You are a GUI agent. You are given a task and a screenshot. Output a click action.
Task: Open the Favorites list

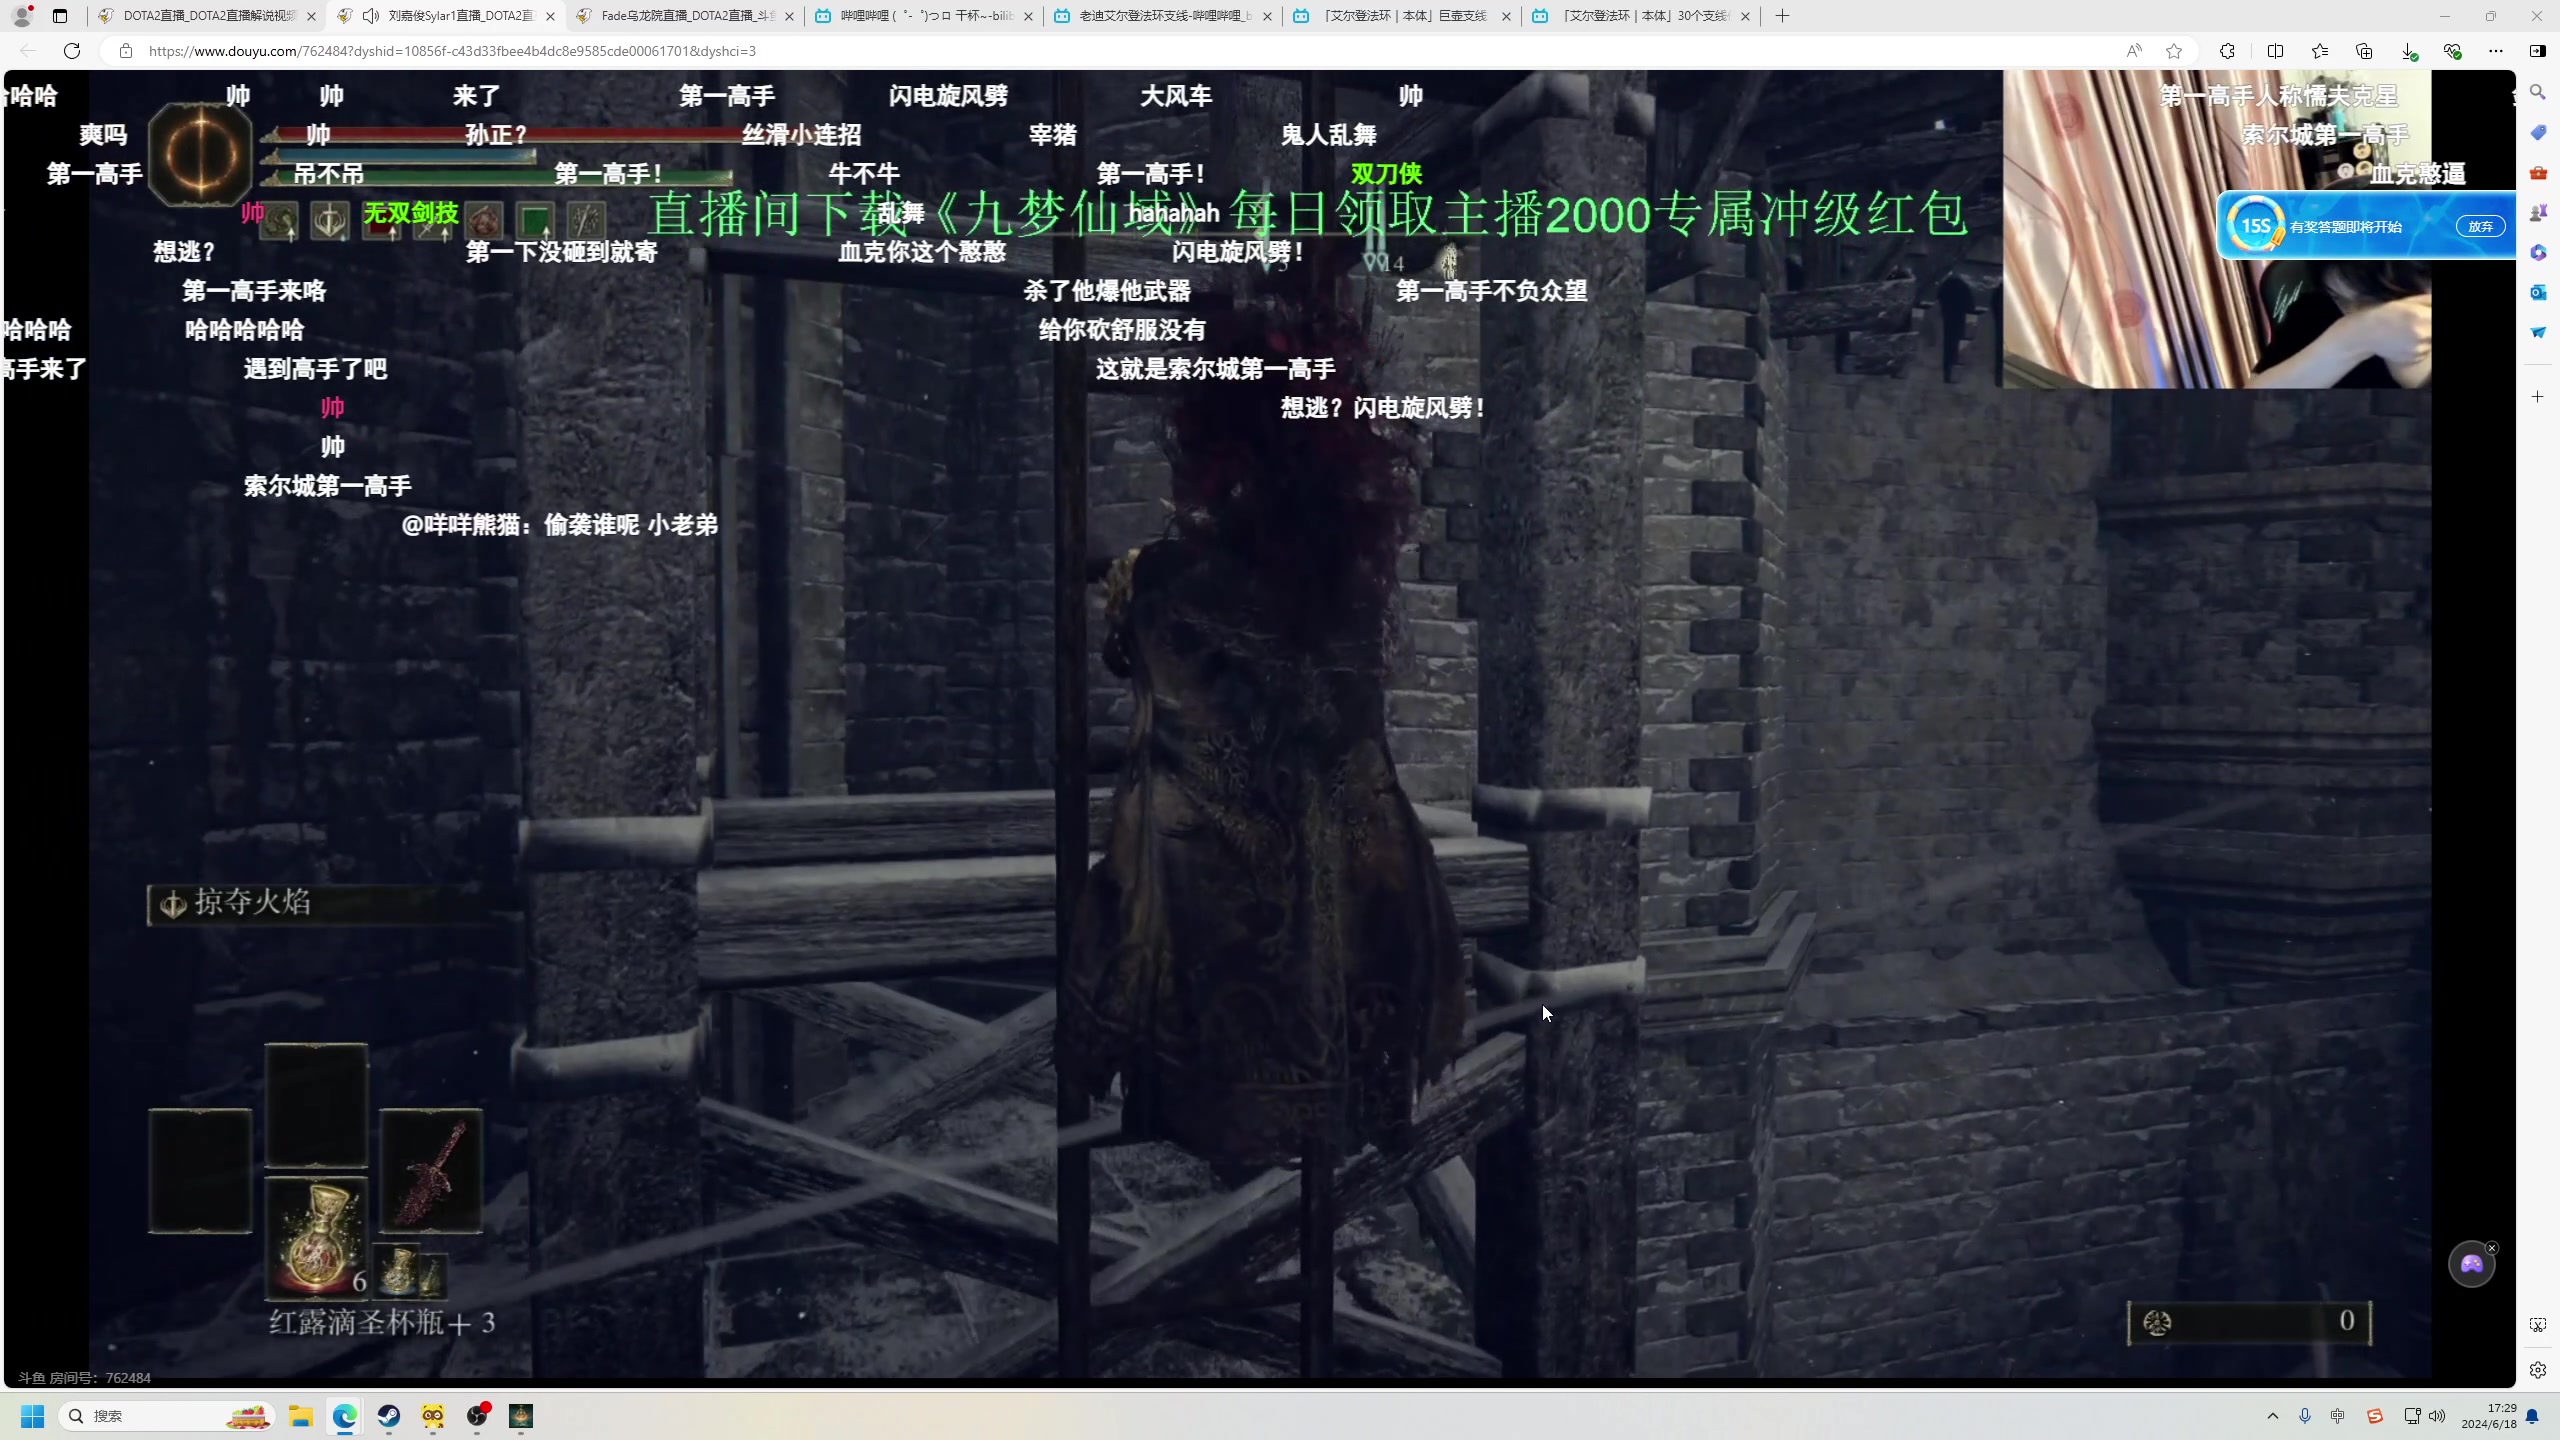coord(2320,51)
